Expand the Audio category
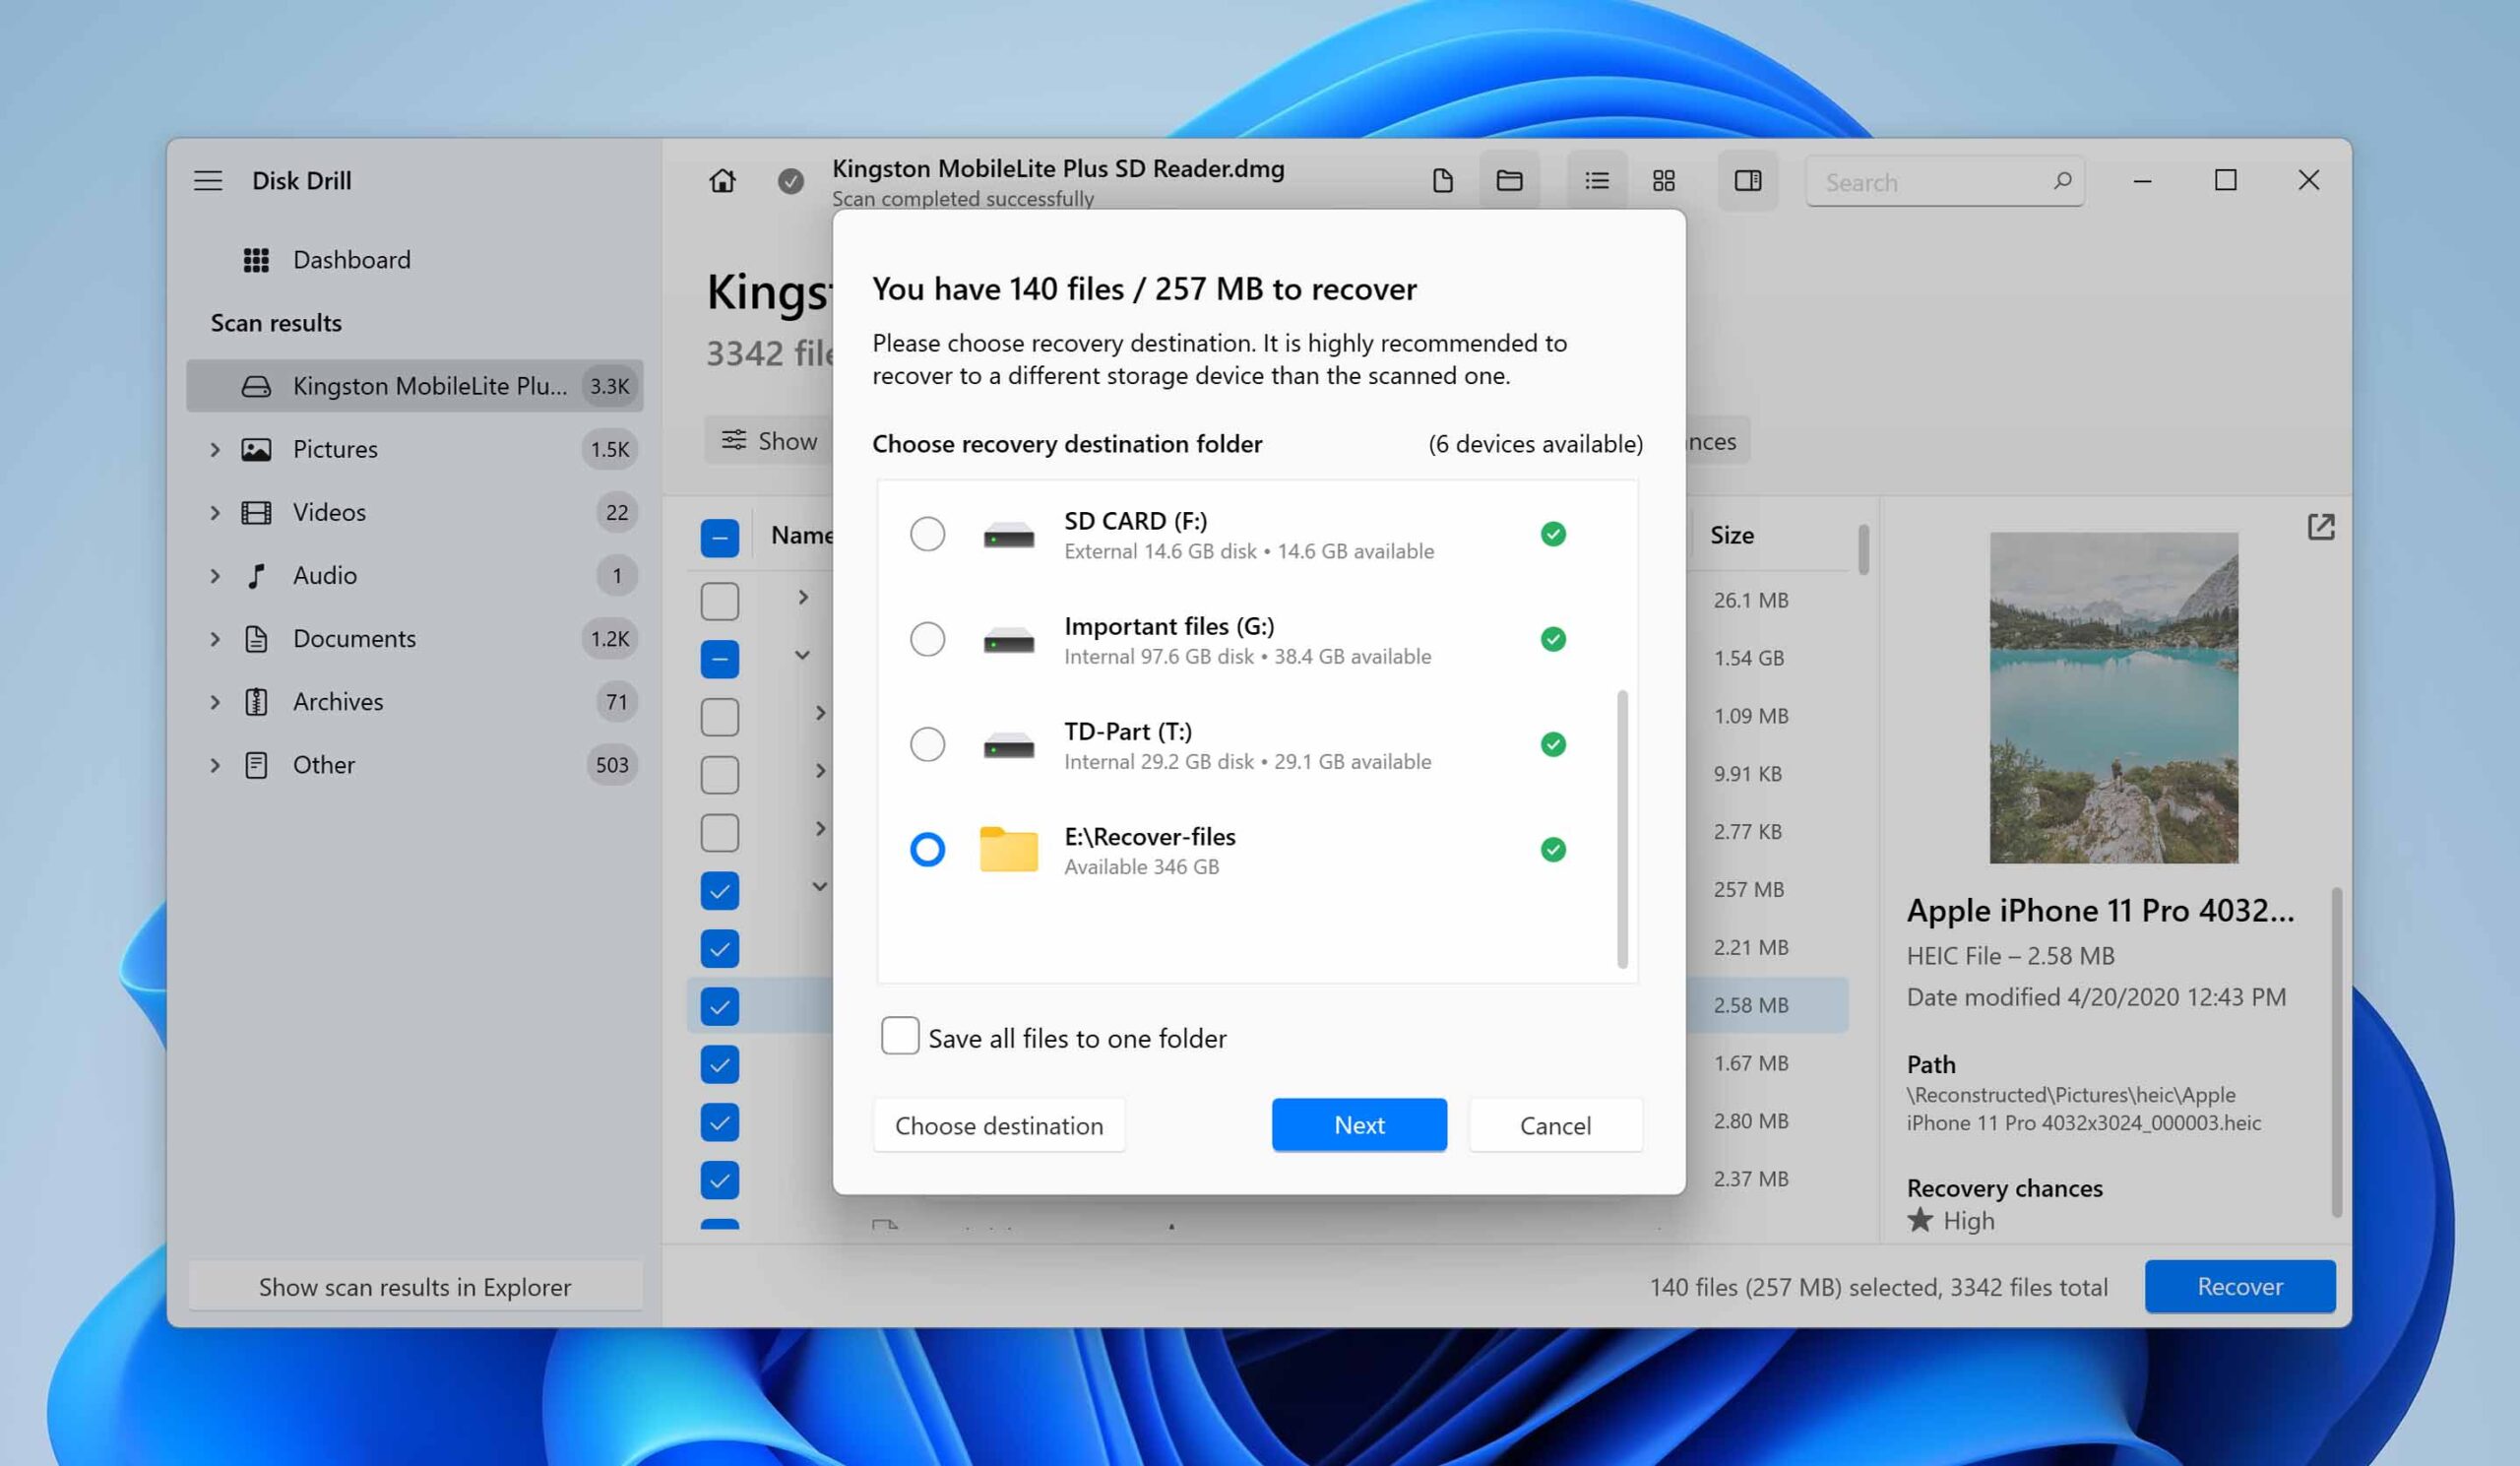Screen dimensions: 2520x1466 [x=214, y=575]
